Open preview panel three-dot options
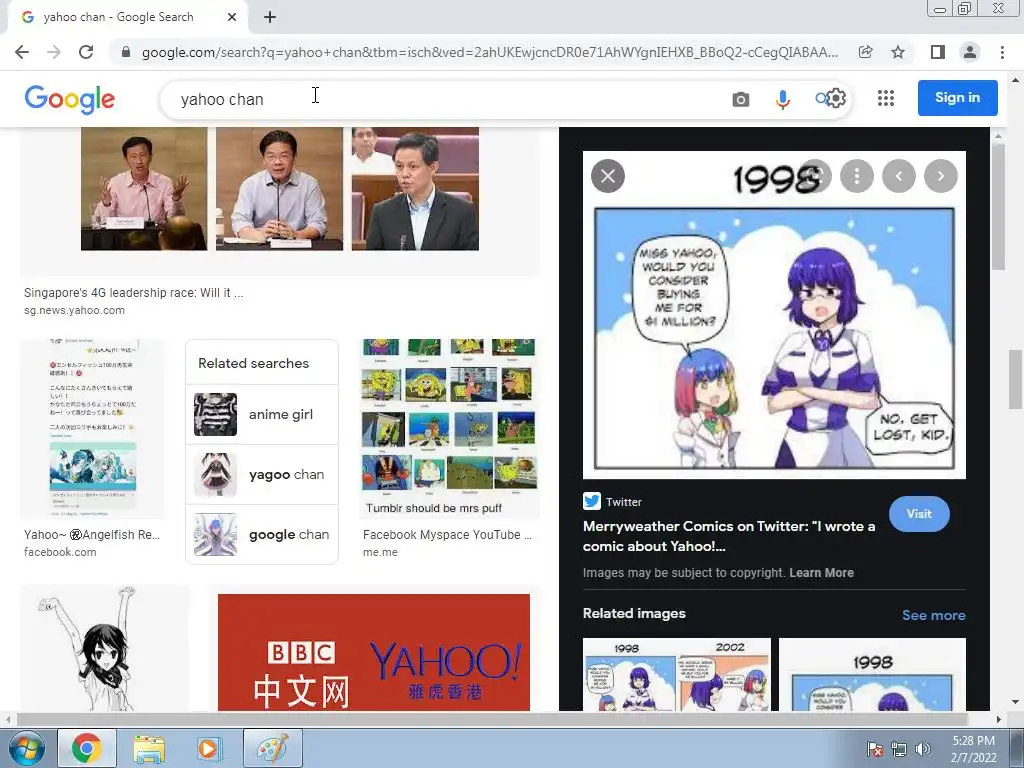 pos(857,176)
